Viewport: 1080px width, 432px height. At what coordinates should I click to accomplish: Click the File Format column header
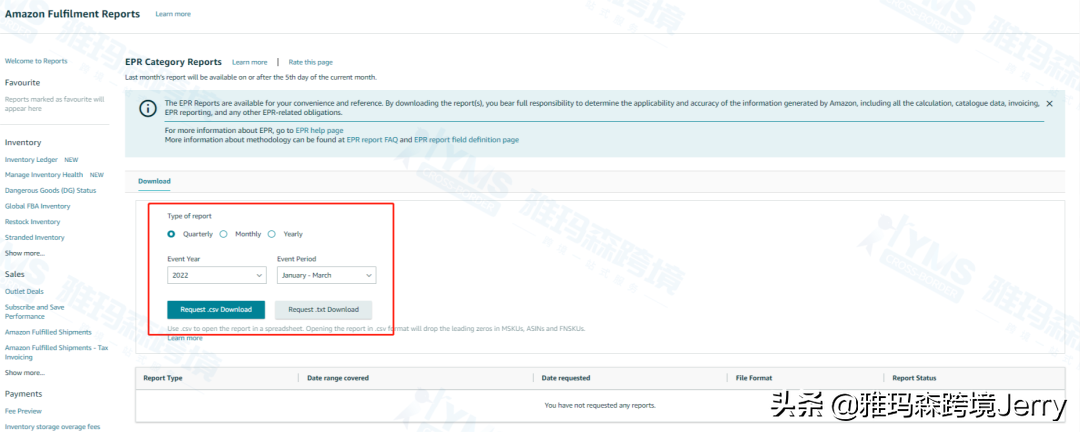(x=754, y=378)
